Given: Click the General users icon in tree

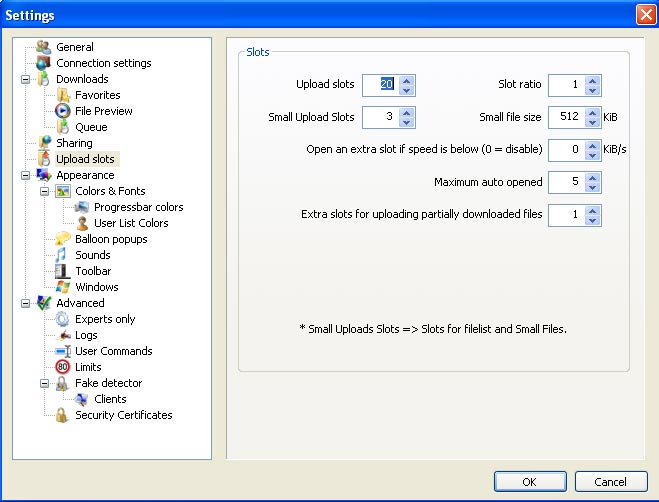Looking at the screenshot, I should [43, 47].
